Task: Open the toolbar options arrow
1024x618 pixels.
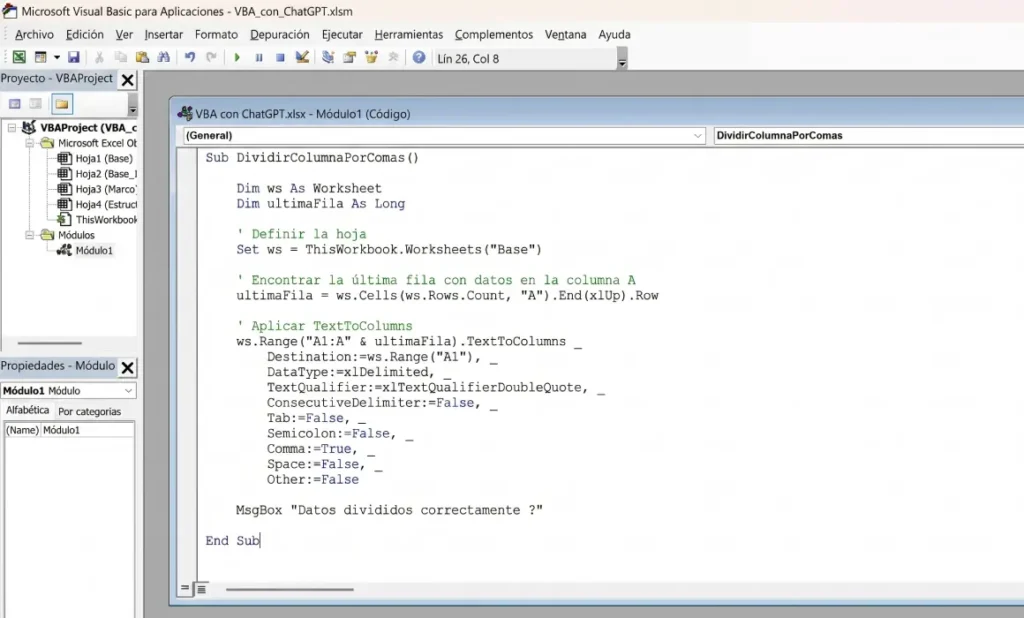Action: click(622, 58)
